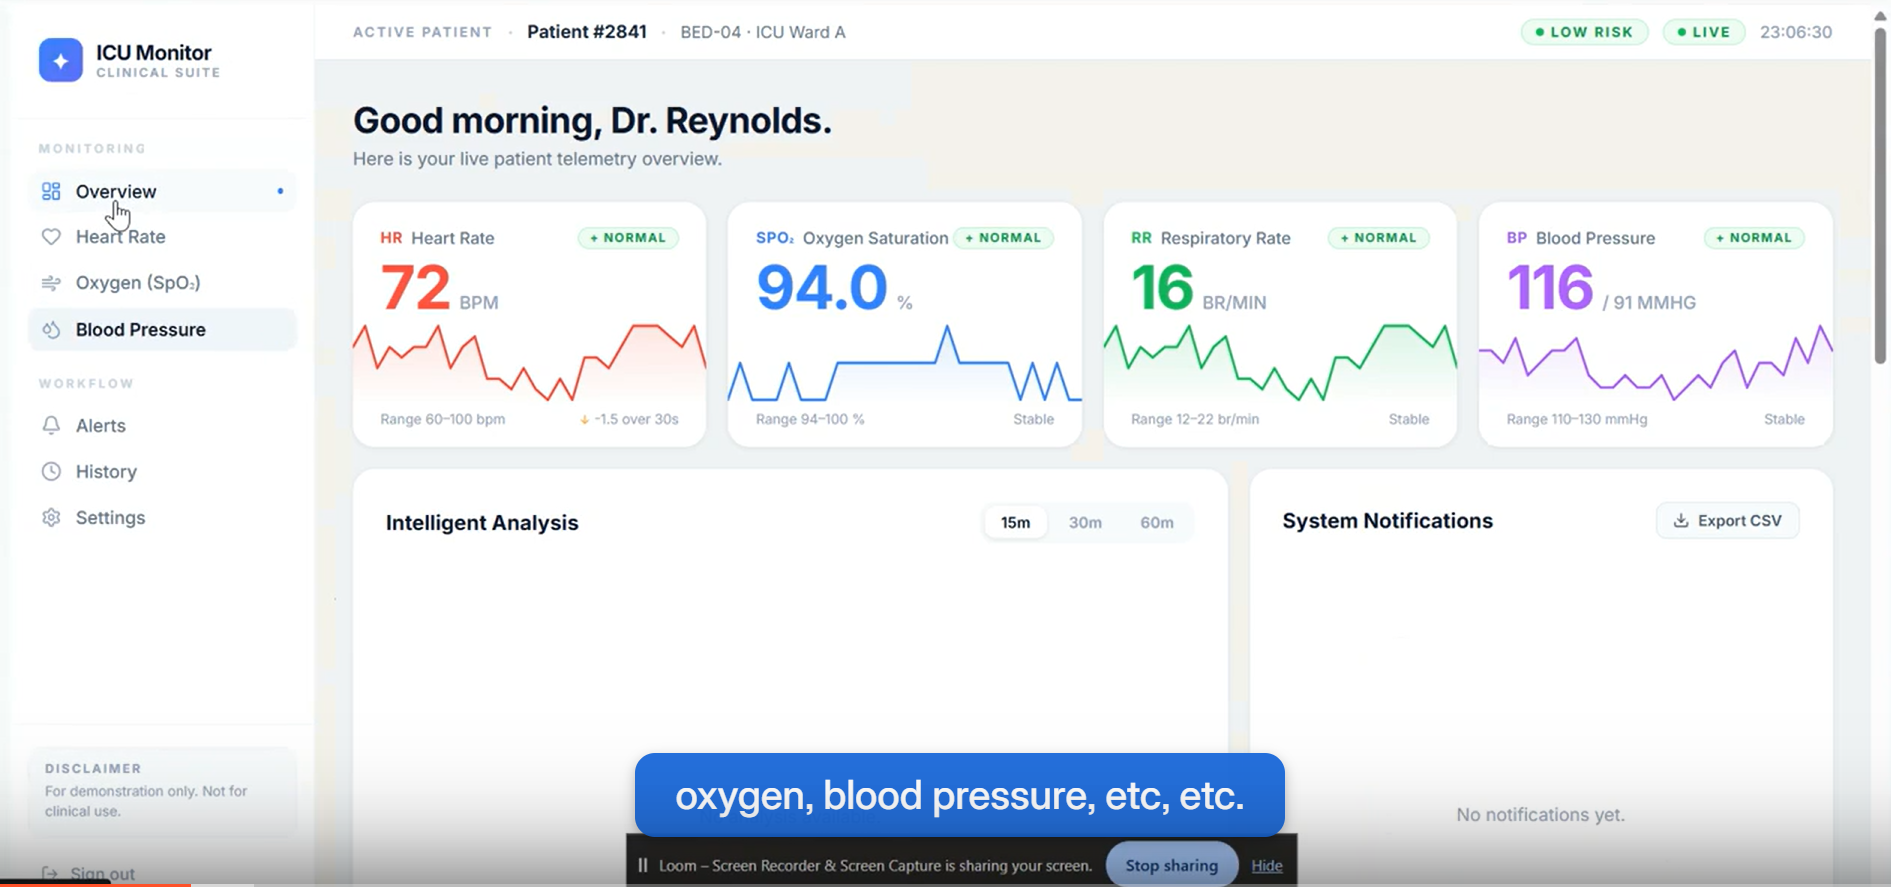Click the Alerts bell icon
The image size is (1891, 887).
[51, 425]
